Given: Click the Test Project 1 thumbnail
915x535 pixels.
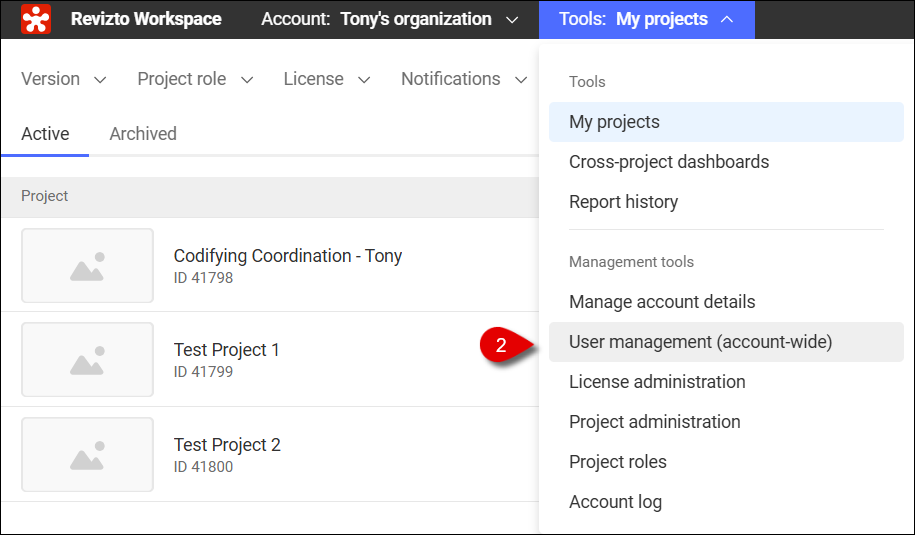Looking at the screenshot, I should coord(88,359).
